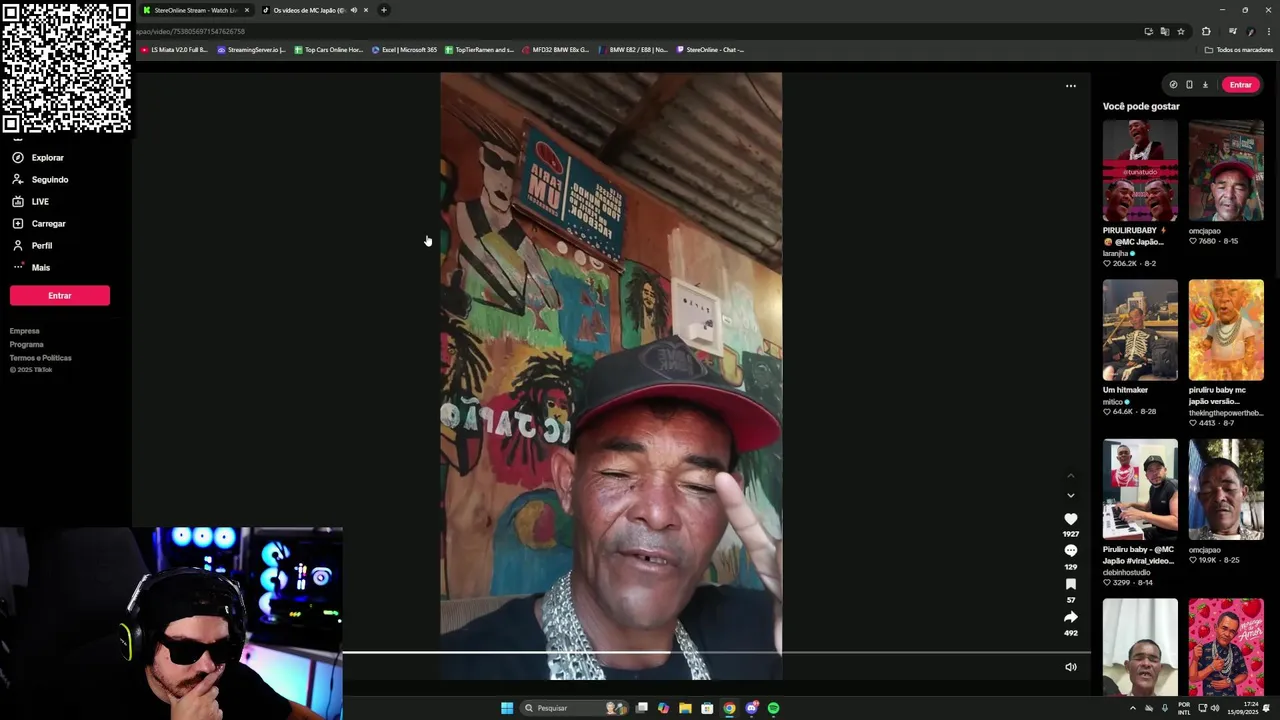
Task: Click the red Entrar button in sidebar
Action: pos(60,296)
